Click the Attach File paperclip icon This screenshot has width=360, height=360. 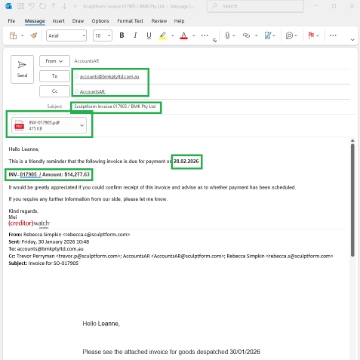click(x=227, y=35)
